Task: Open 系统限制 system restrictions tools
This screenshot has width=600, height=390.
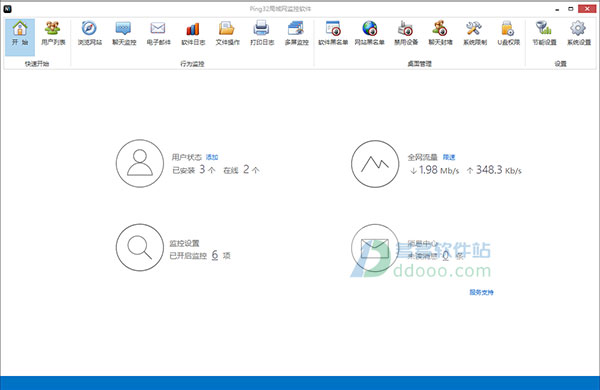Action: pyautogui.click(x=474, y=34)
